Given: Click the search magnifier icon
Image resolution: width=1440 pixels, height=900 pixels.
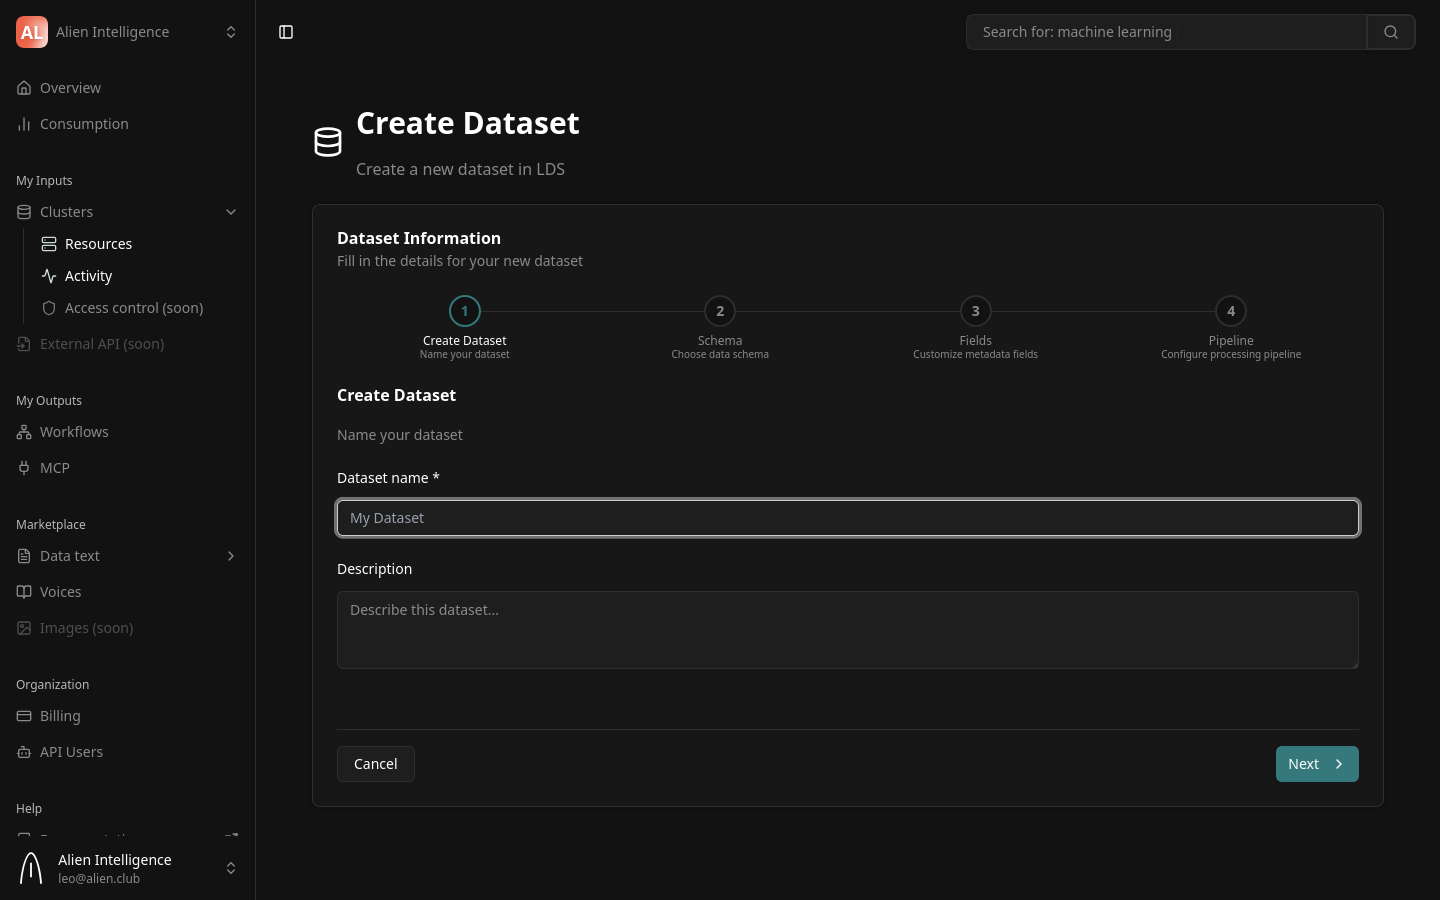Looking at the screenshot, I should pyautogui.click(x=1391, y=31).
